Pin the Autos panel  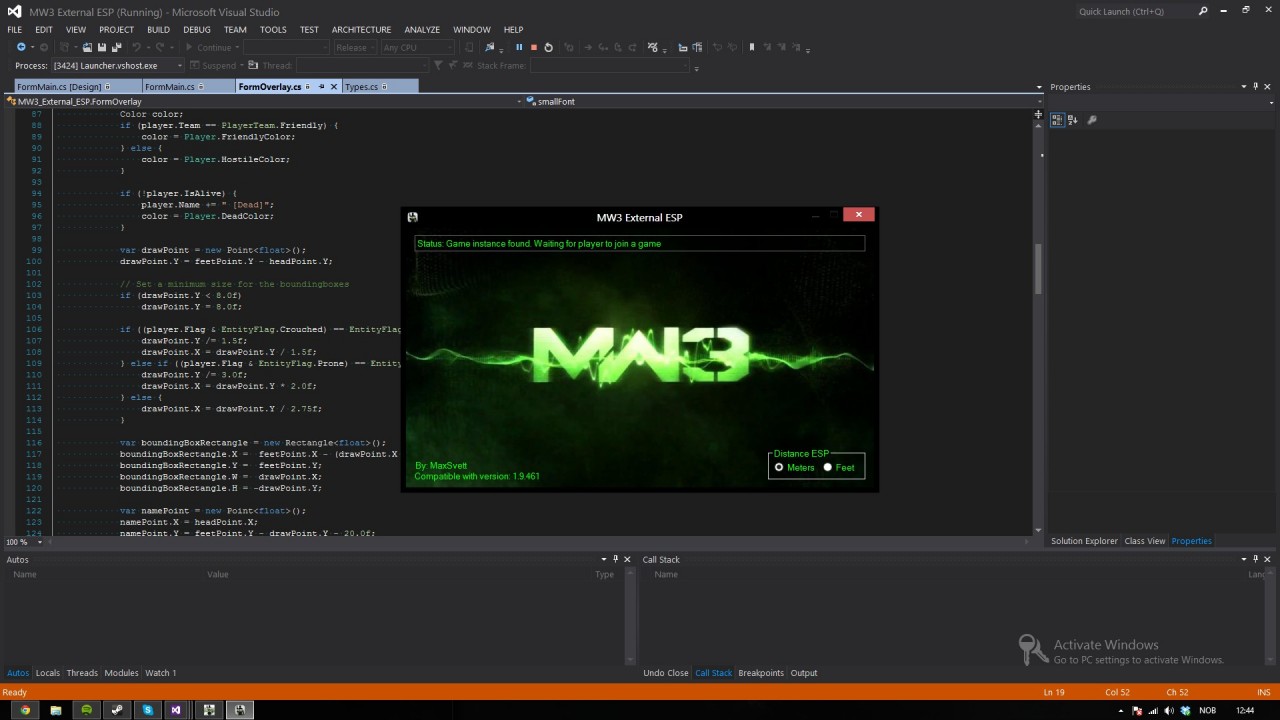coord(616,559)
